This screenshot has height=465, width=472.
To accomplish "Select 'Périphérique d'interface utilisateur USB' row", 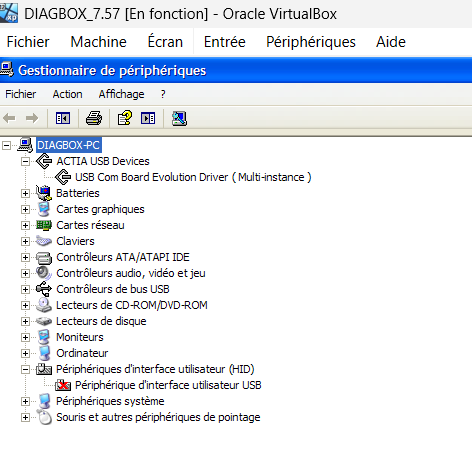I will (x=168, y=385).
